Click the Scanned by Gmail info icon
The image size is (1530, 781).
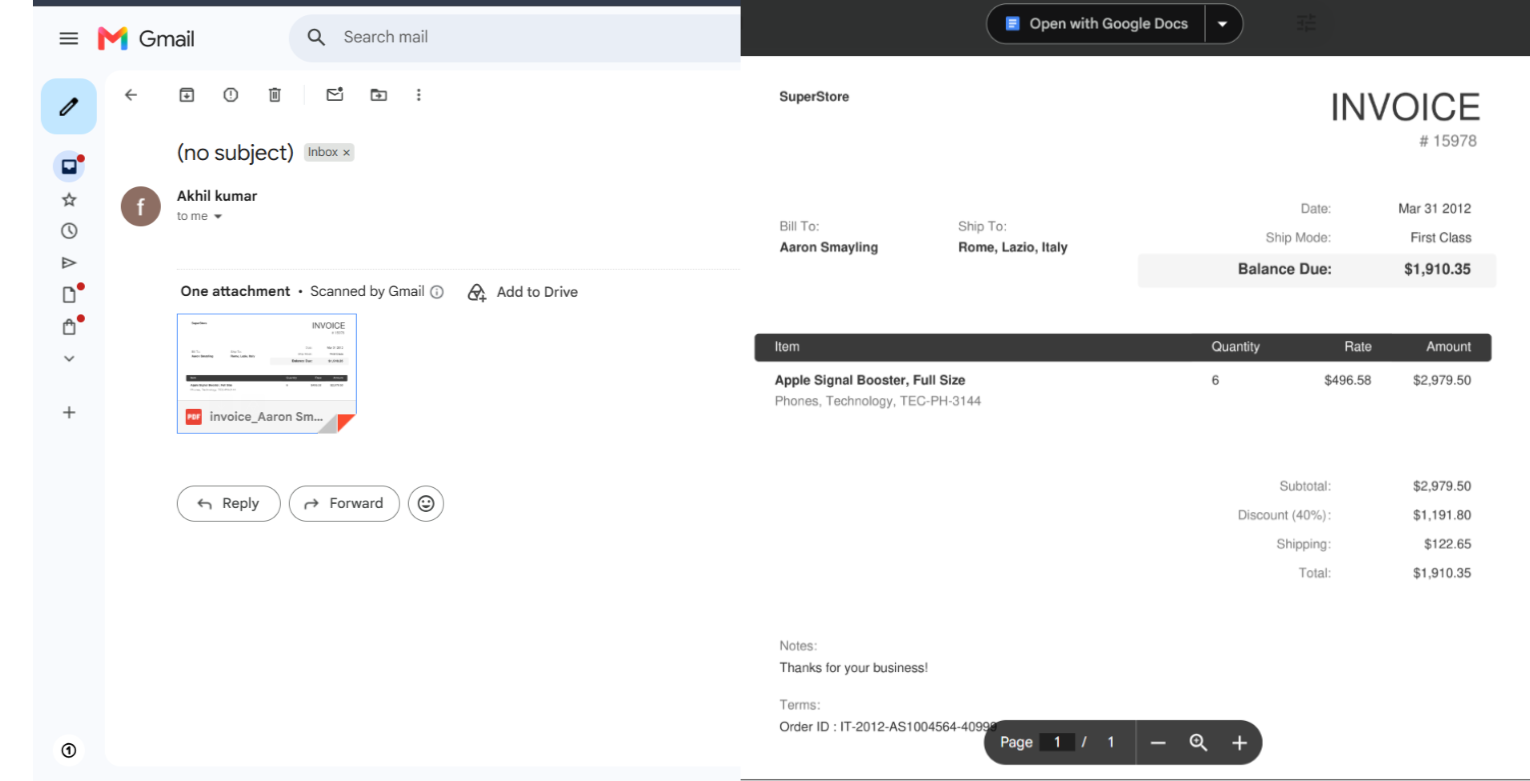tap(436, 292)
